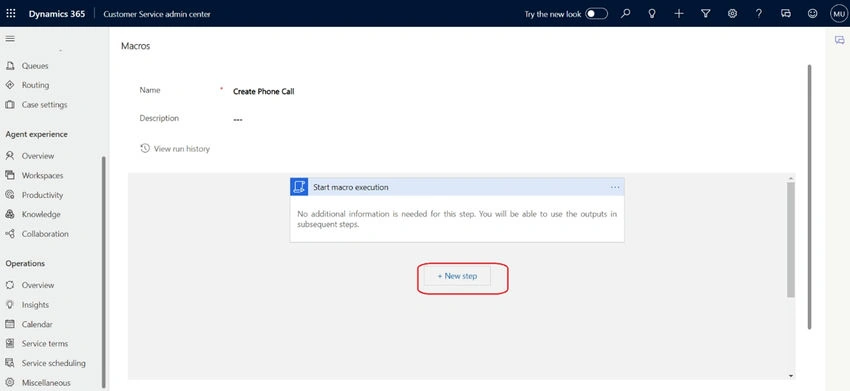
Task: Open the Dynamics 365 app launcher waffle
Action: (11, 14)
